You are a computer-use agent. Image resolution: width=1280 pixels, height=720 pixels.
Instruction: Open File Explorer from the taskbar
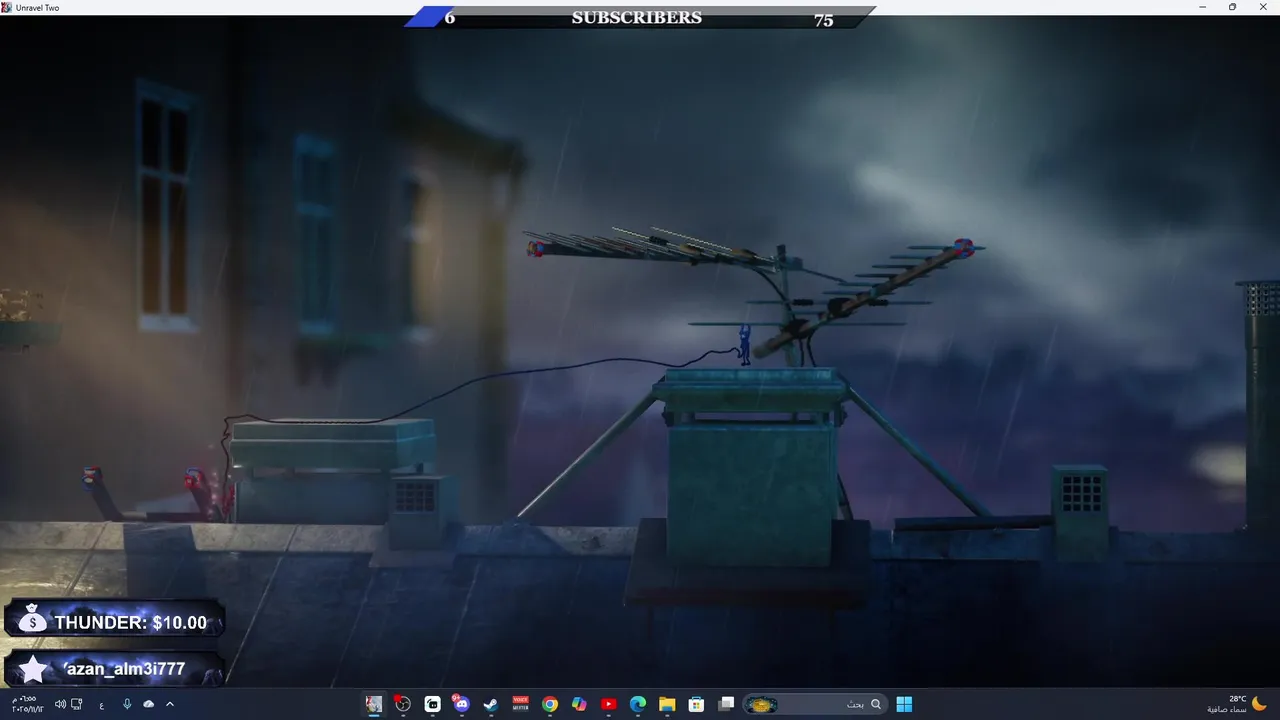click(667, 704)
